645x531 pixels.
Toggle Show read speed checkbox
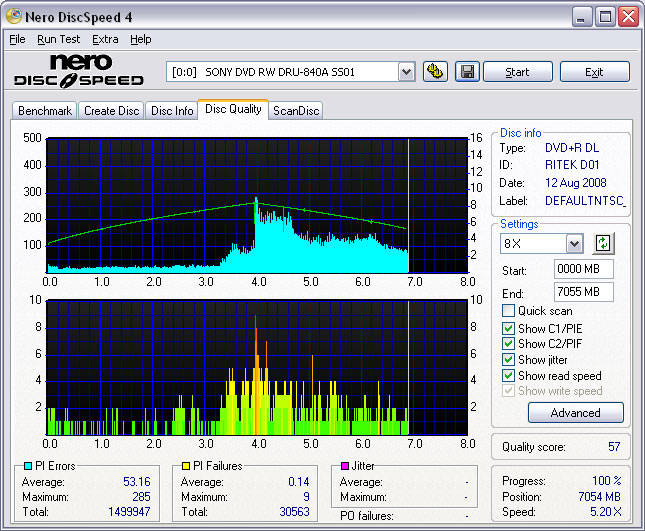(x=508, y=375)
